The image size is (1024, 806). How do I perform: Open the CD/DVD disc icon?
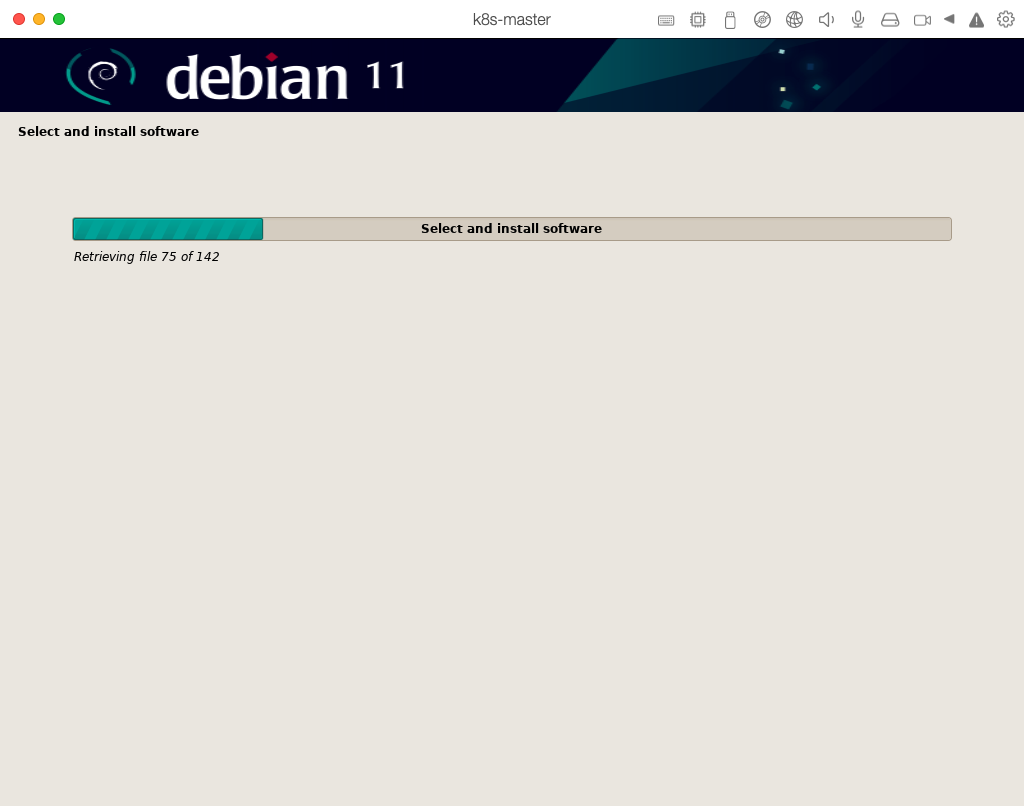click(762, 20)
